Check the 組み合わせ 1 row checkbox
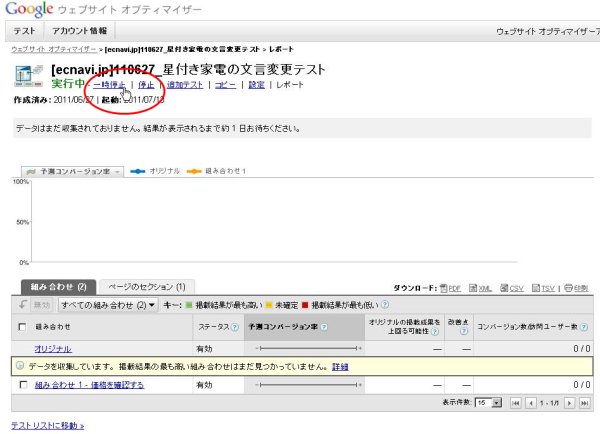600x434 pixels. (23, 385)
